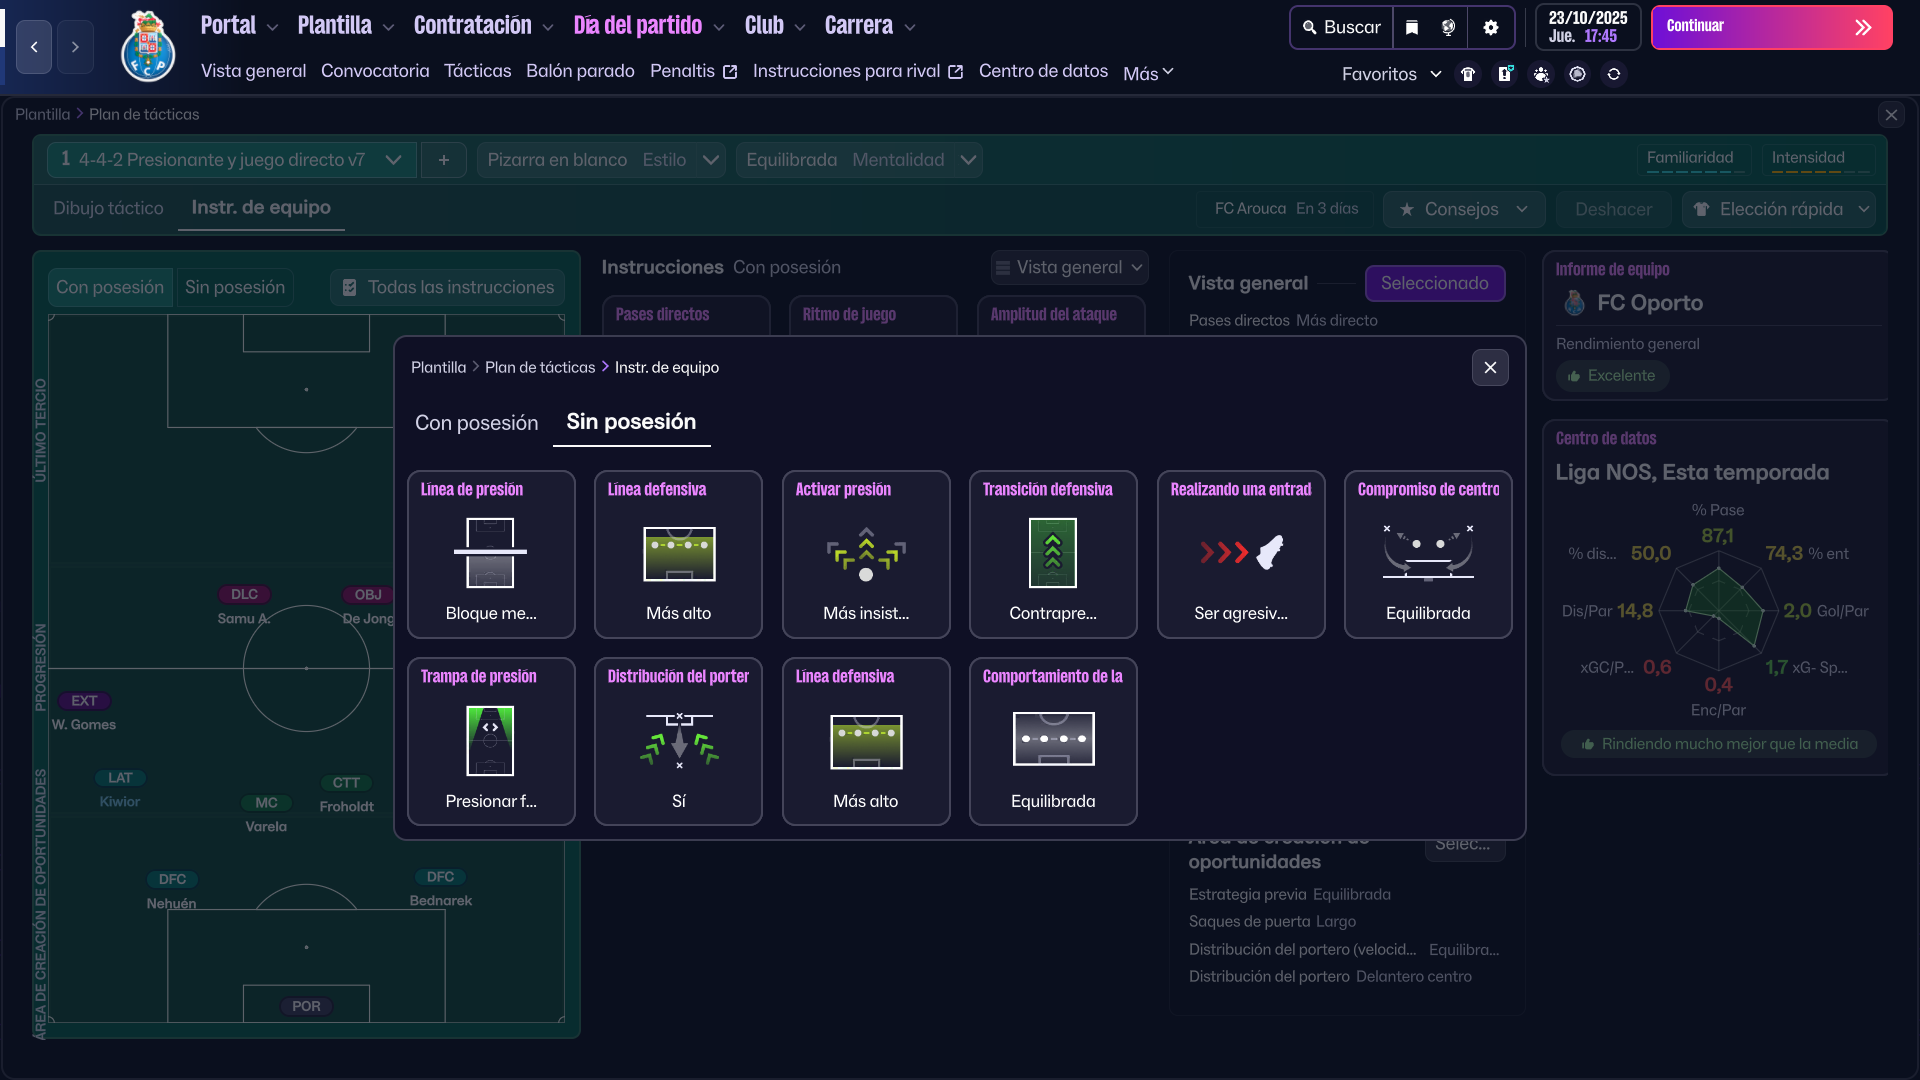Open the globe world icon in top bar
Viewport: 1920px width, 1080px height.
1448,28
